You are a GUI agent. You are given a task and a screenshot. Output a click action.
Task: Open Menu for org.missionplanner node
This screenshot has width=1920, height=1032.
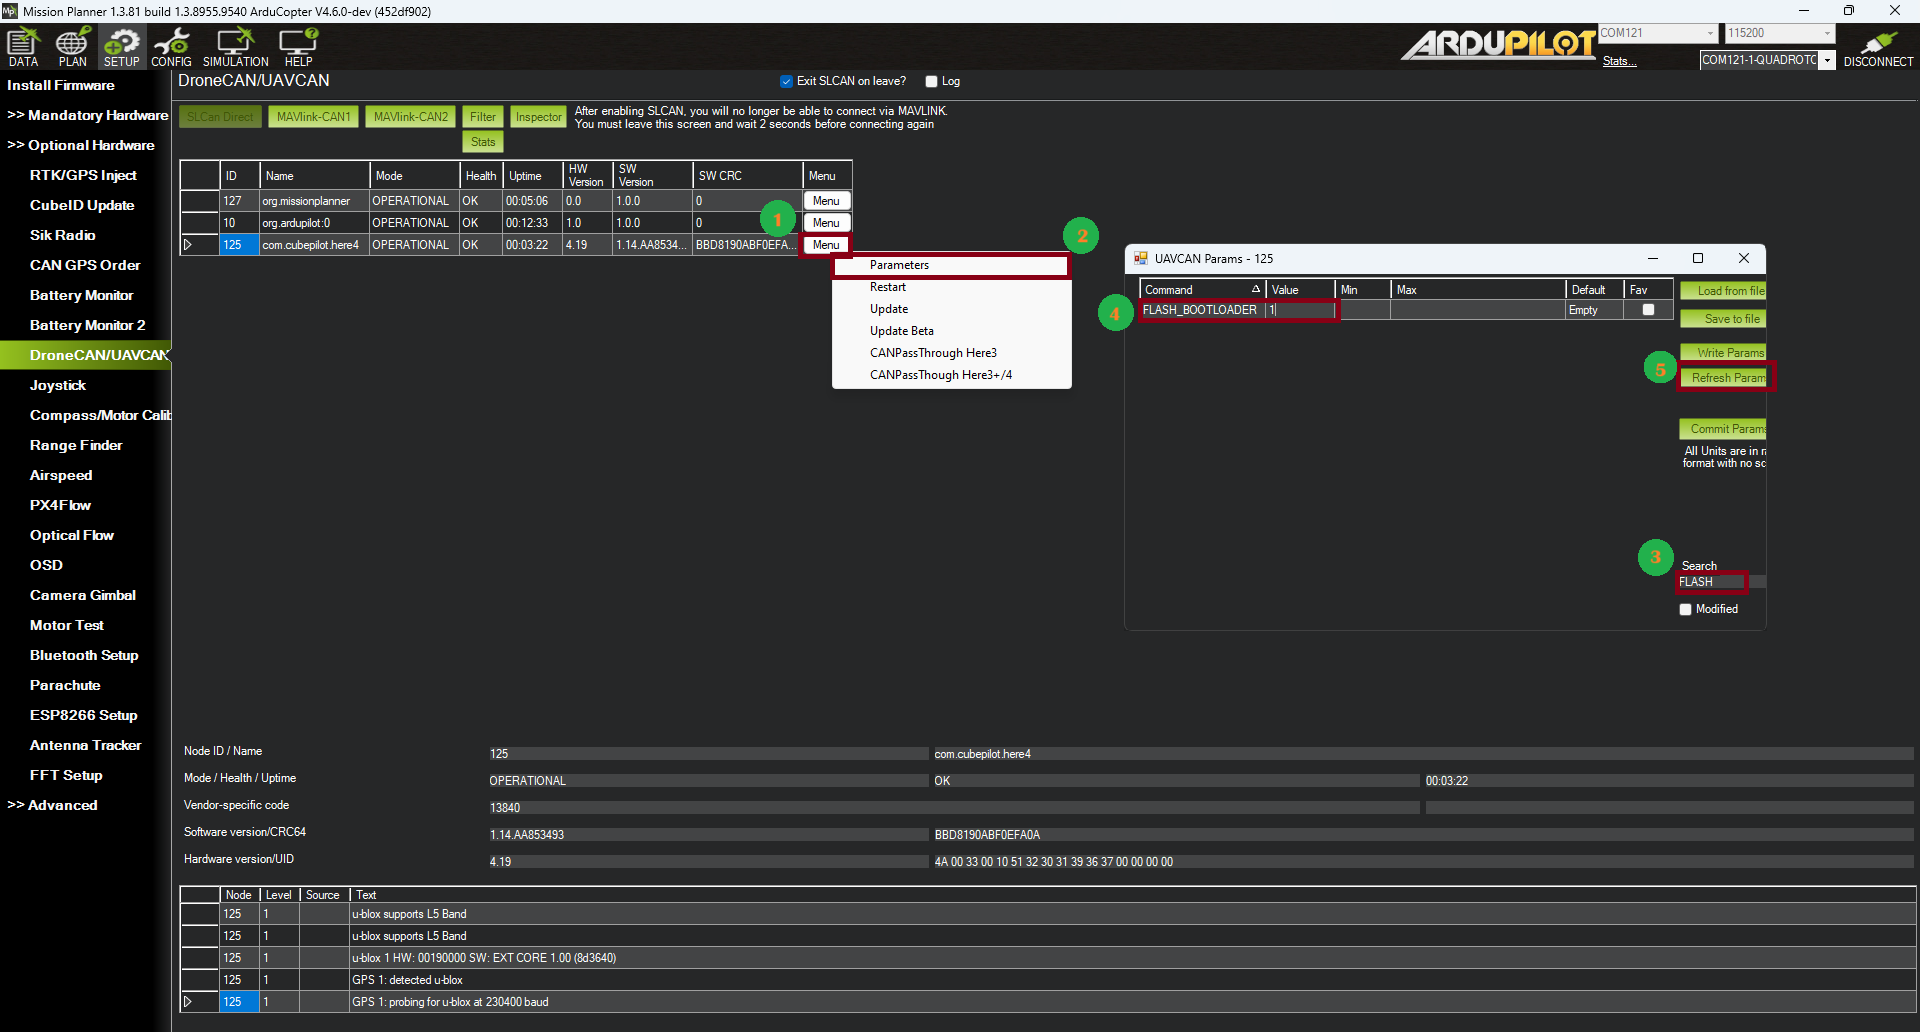826,201
